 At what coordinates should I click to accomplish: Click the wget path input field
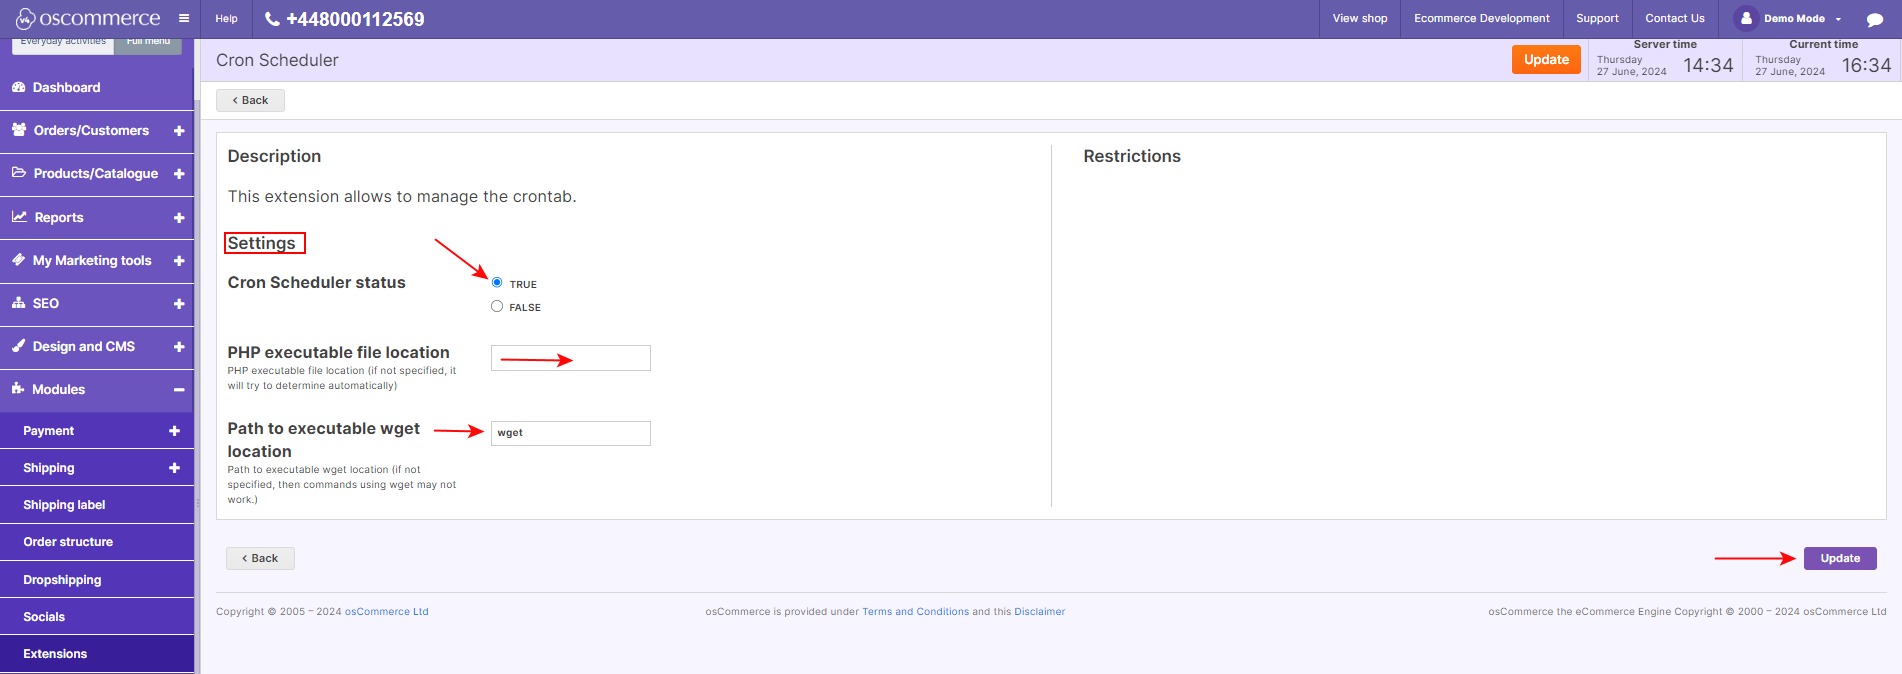pyautogui.click(x=571, y=433)
